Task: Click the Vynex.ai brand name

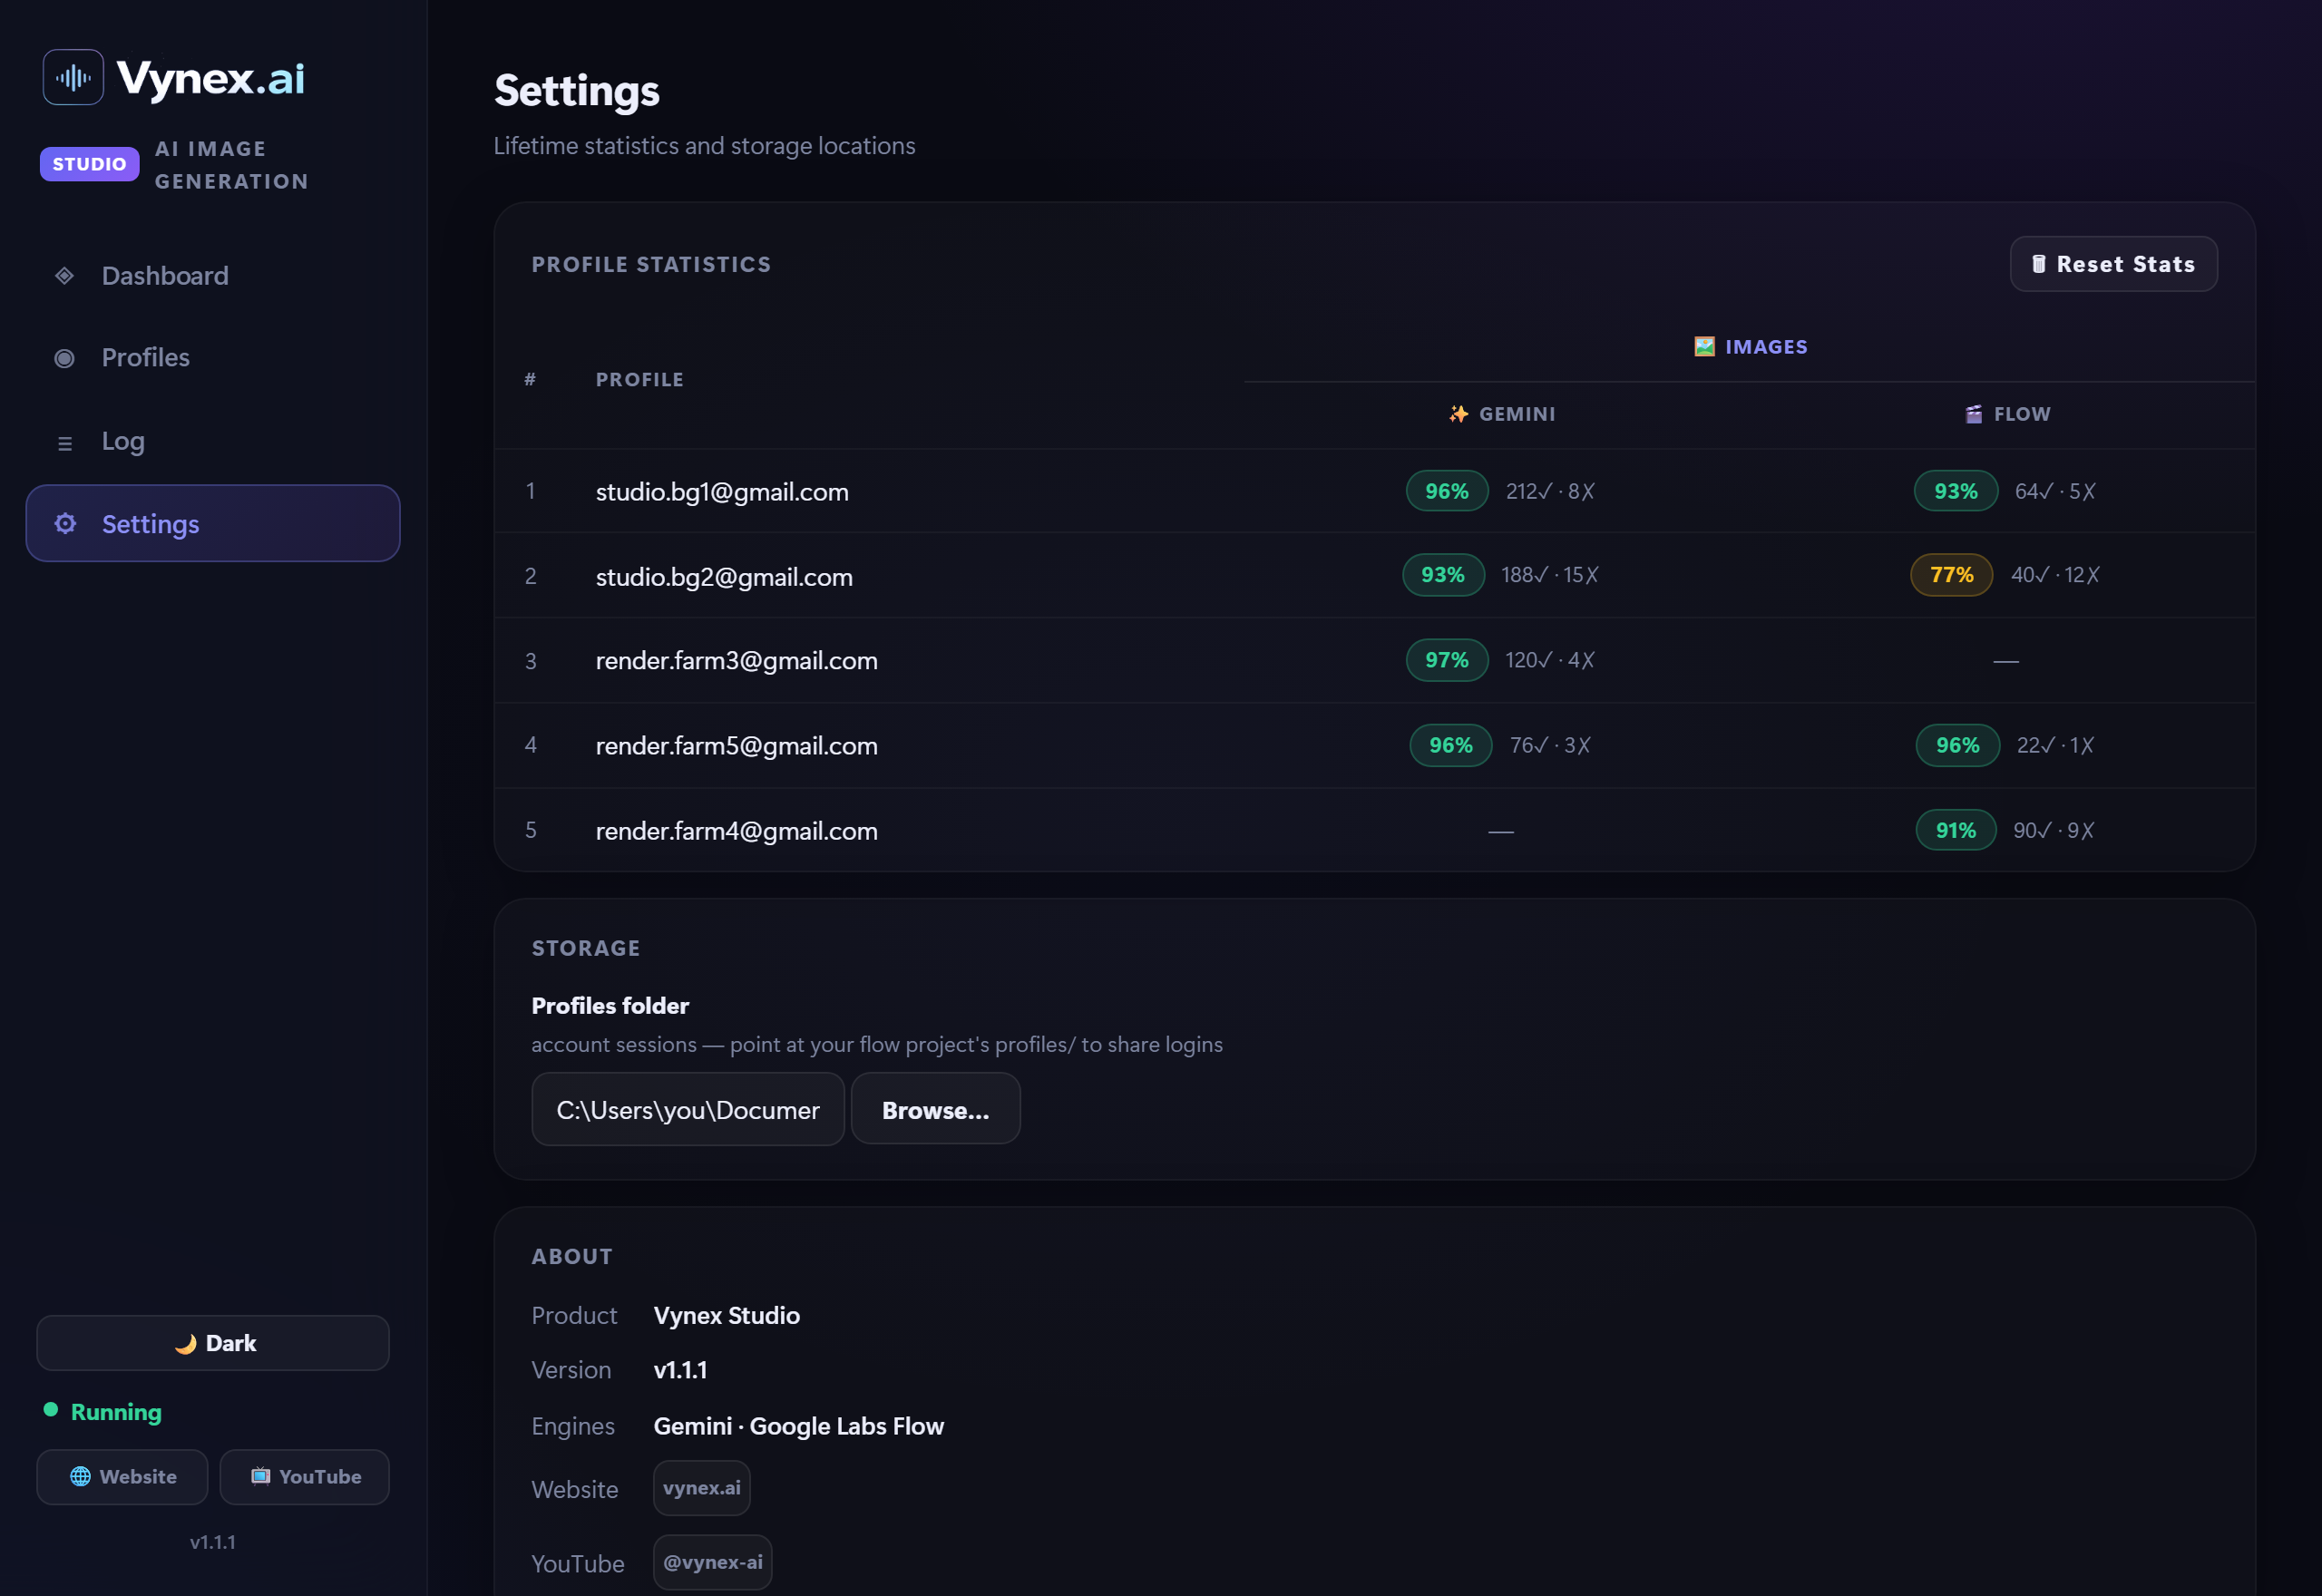Action: click(211, 77)
